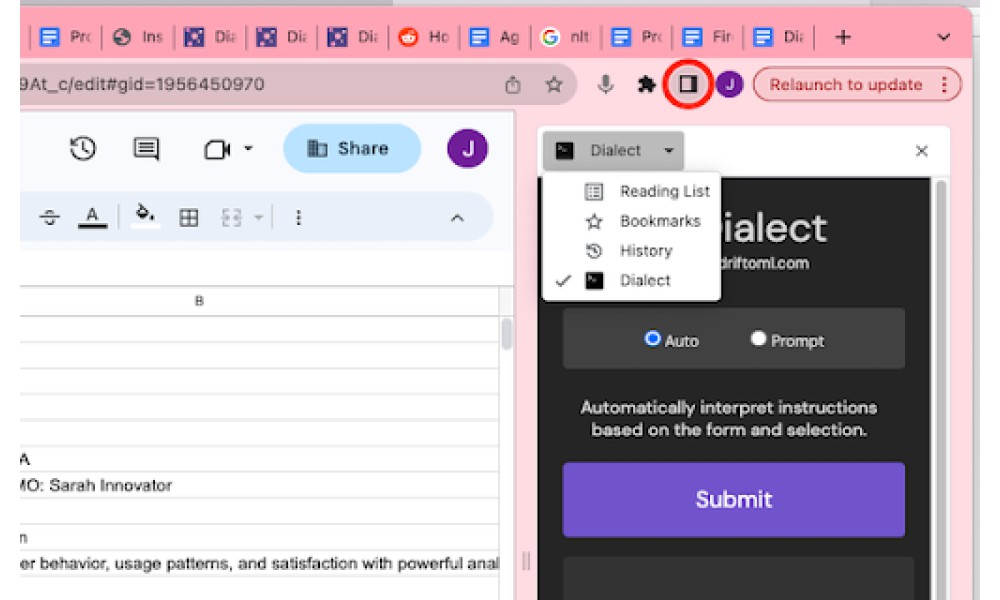Switch to the "Ins" globe tab
This screenshot has width=1000, height=600.
click(139, 37)
